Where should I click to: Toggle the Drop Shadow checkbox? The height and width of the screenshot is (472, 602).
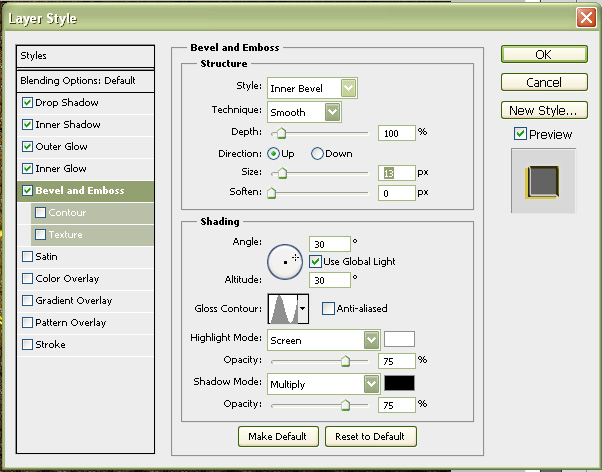27,103
